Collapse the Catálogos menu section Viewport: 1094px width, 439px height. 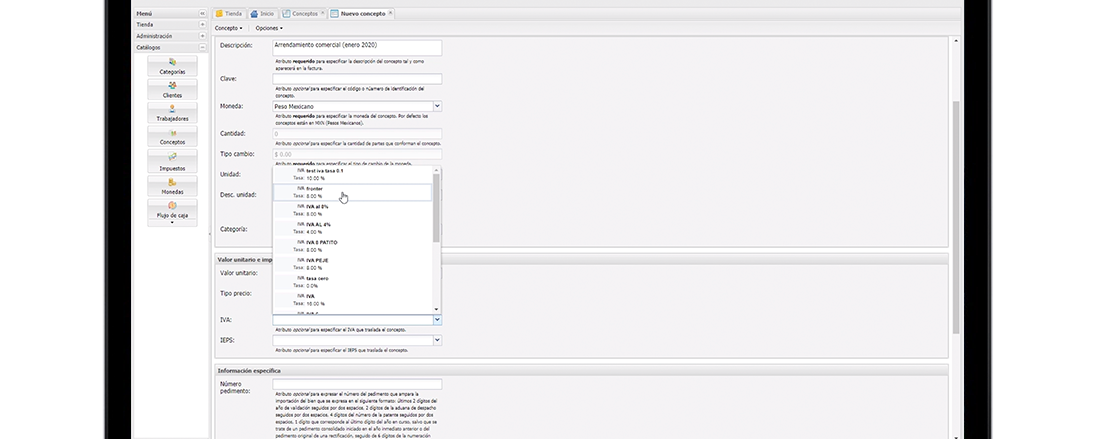[x=203, y=48]
